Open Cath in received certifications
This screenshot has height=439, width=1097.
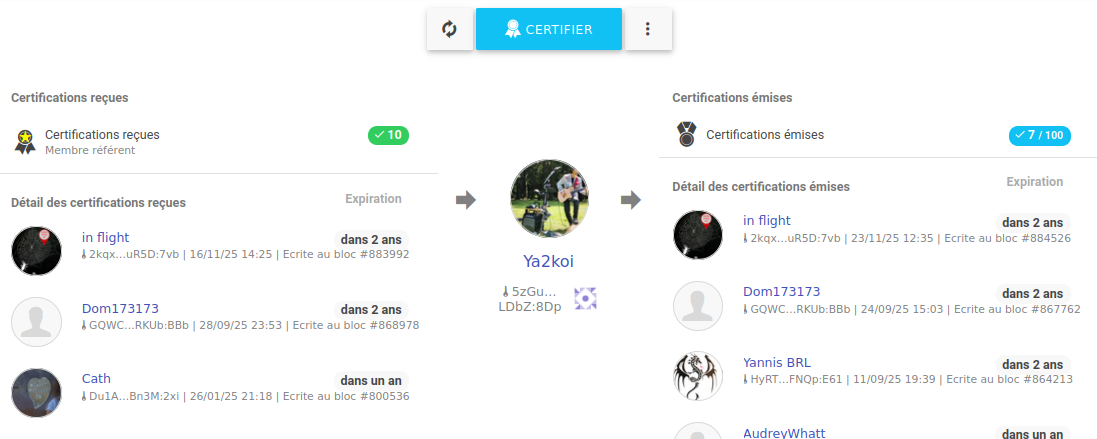(x=96, y=378)
